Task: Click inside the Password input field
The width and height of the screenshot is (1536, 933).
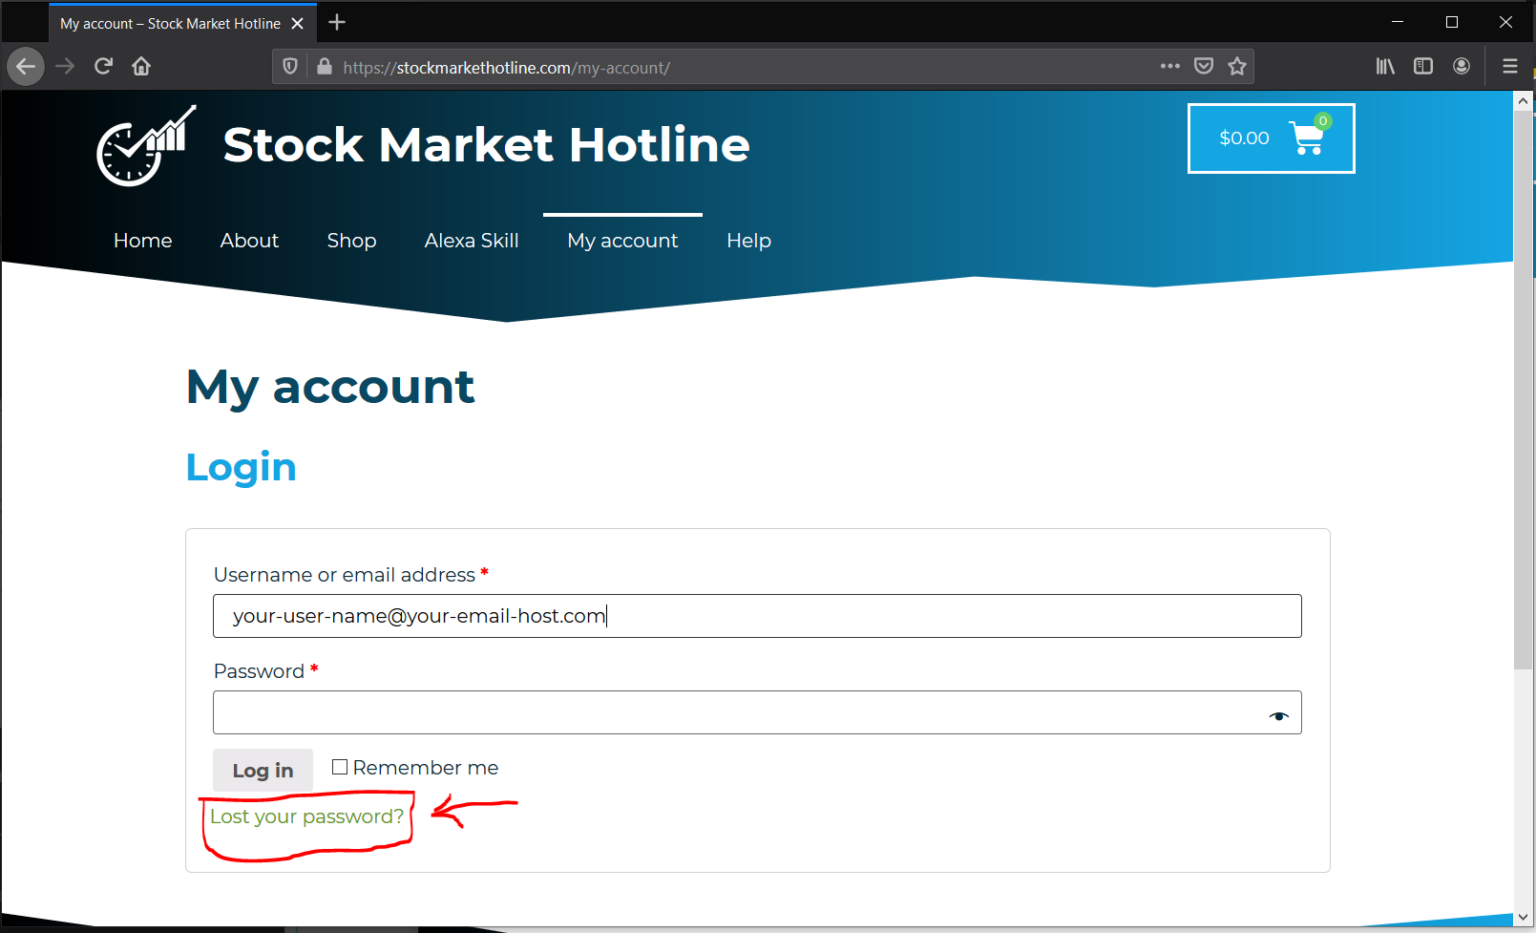Action: [700, 712]
